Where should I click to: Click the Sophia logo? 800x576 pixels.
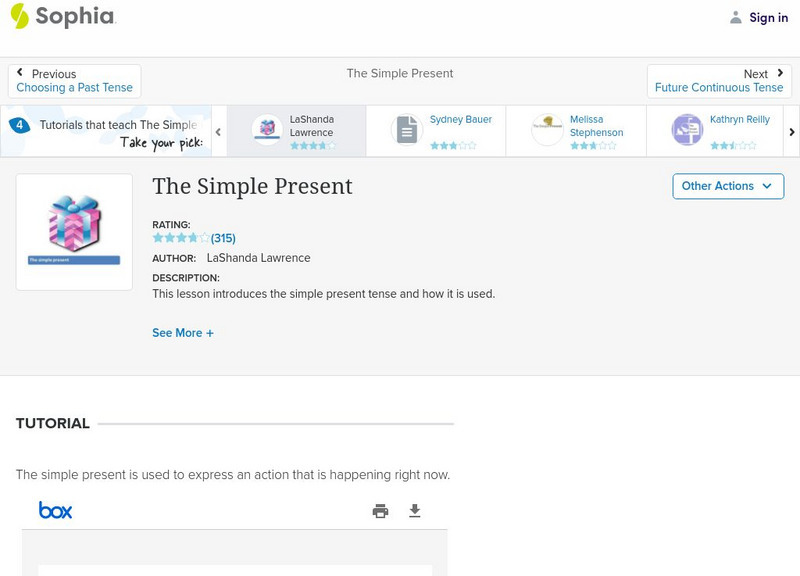[x=62, y=17]
